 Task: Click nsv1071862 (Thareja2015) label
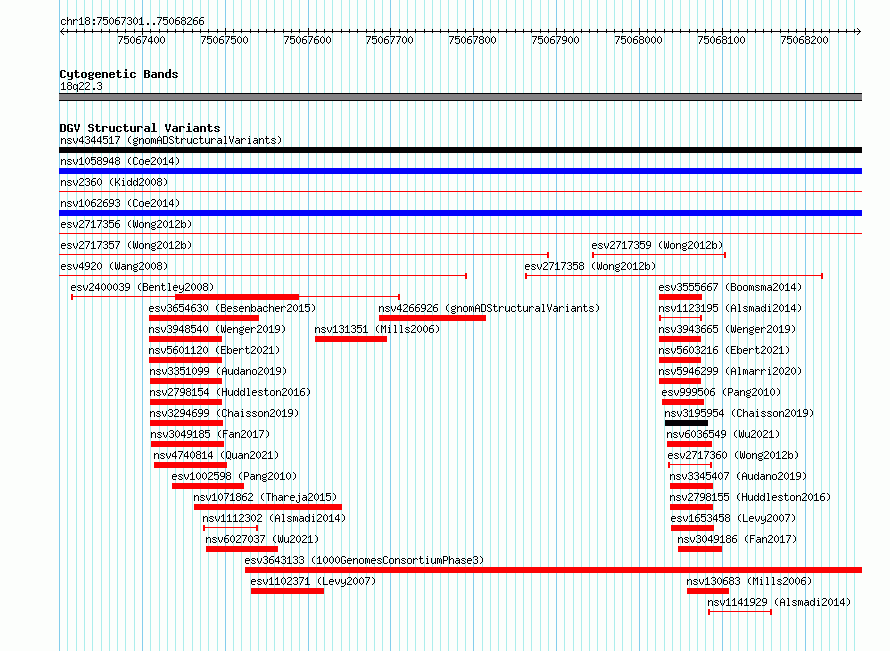pyautogui.click(x=265, y=497)
